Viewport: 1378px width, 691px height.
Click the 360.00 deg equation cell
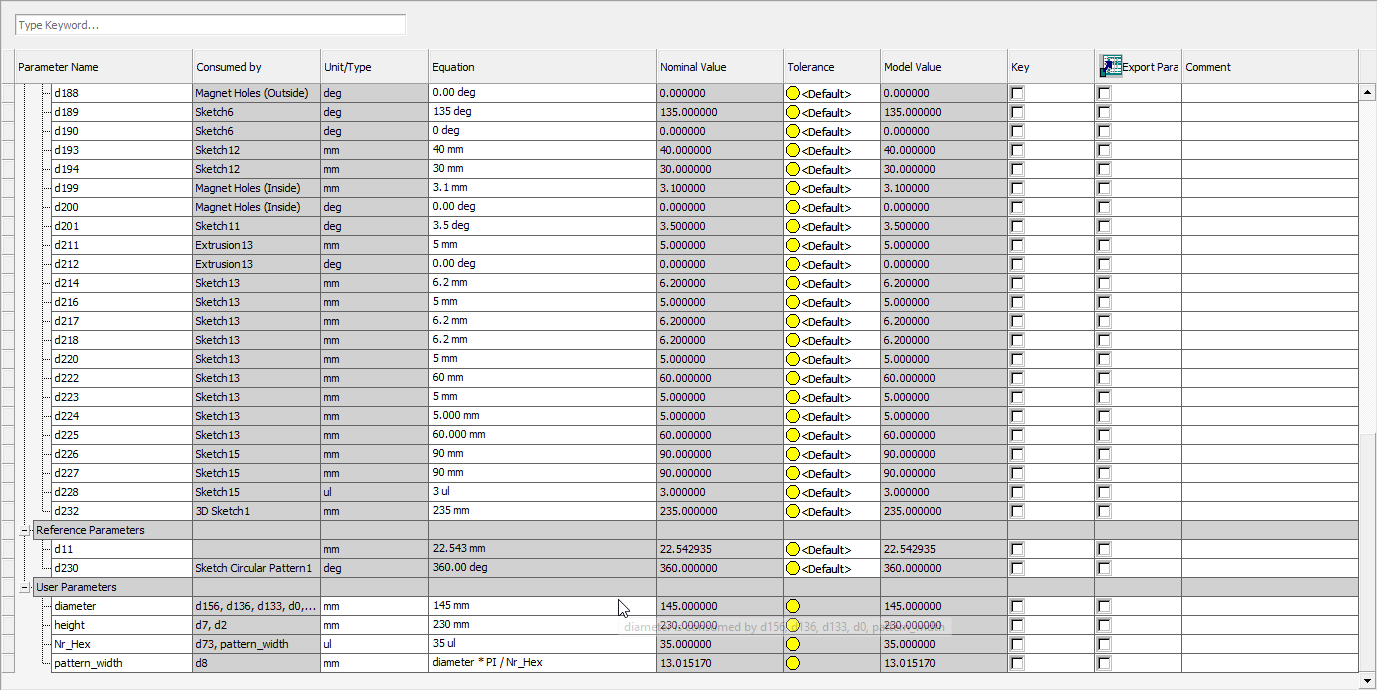[543, 568]
